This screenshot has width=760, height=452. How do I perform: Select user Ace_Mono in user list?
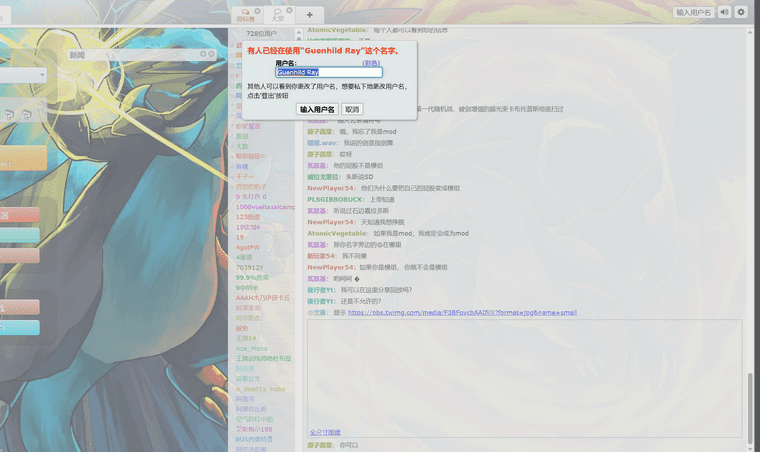tap(250, 348)
